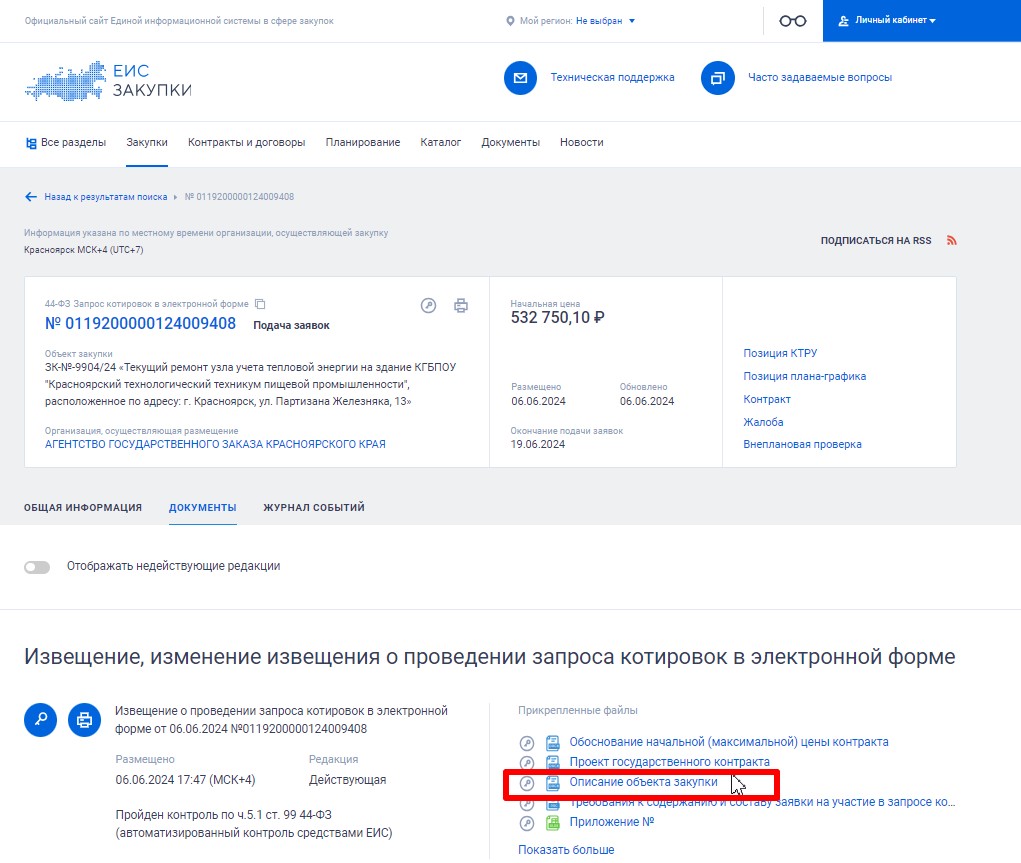
Task: Open АГЕНТСТВО ГОСУДАРСТВЕННОГО ЗАКАЗА КРАСНОЯРСКОГО КРАЯ link
Action: [215, 444]
